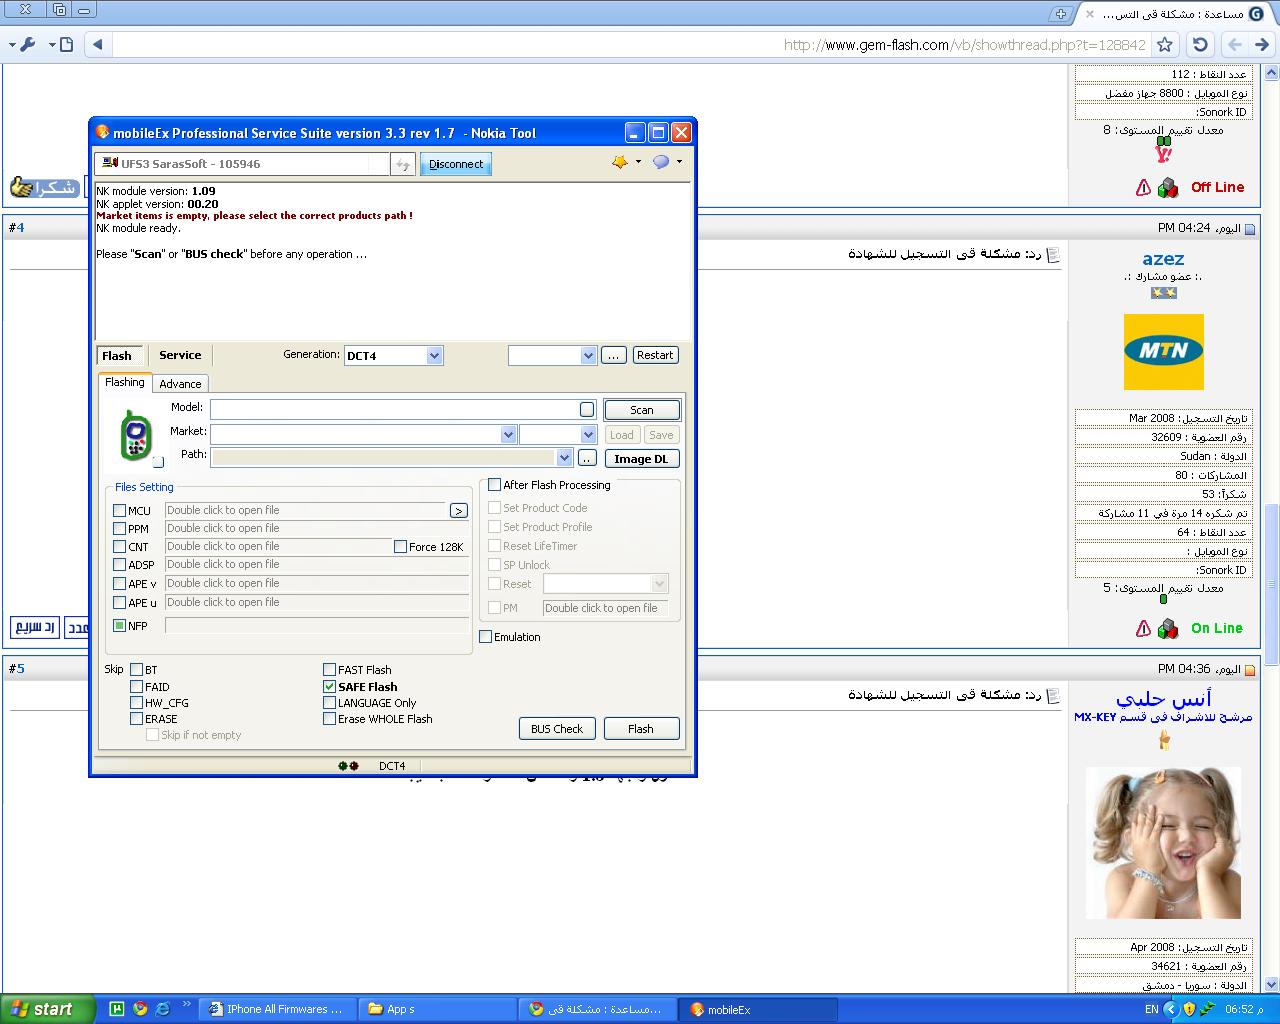Screen dimensions: 1280x1024
Task: Tick the CNT file checkbox
Action: click(120, 547)
